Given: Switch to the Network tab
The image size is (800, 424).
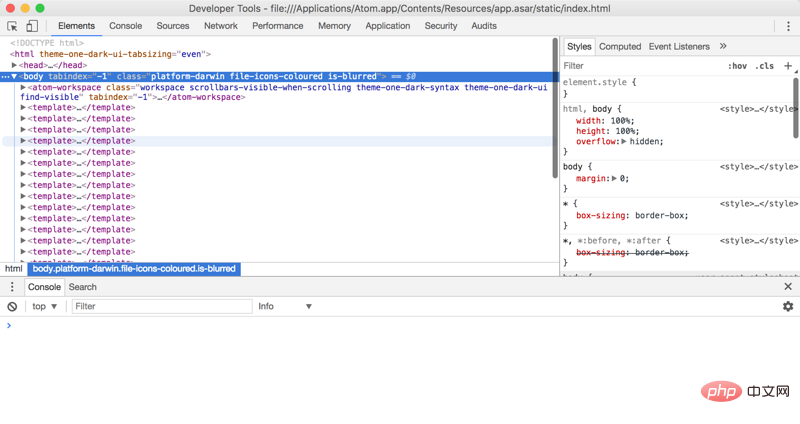Looking at the screenshot, I should (x=221, y=26).
